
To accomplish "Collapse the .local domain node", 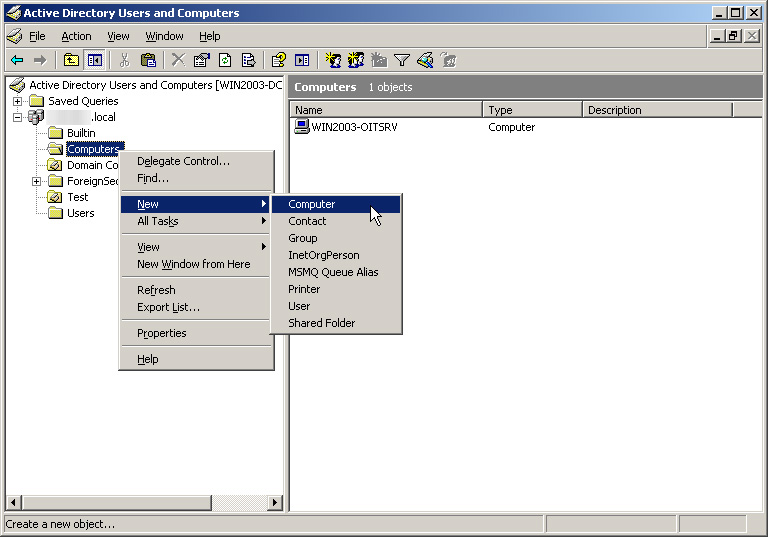I will (x=18, y=118).
